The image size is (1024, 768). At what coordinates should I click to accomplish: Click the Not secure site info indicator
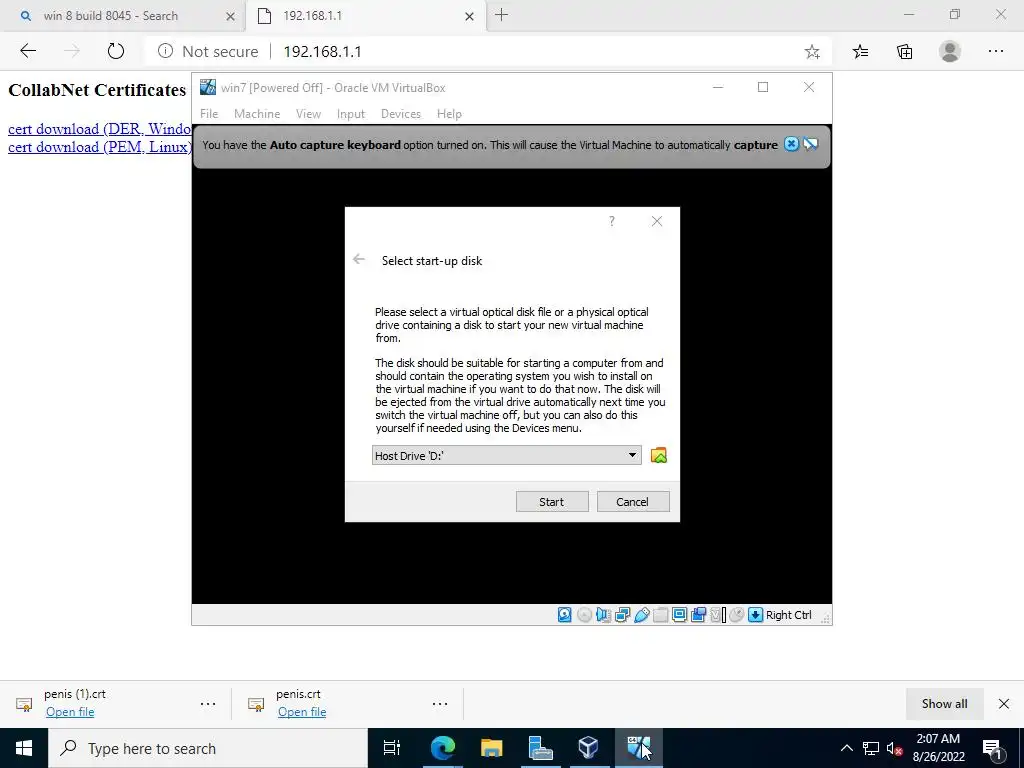[x=208, y=52]
